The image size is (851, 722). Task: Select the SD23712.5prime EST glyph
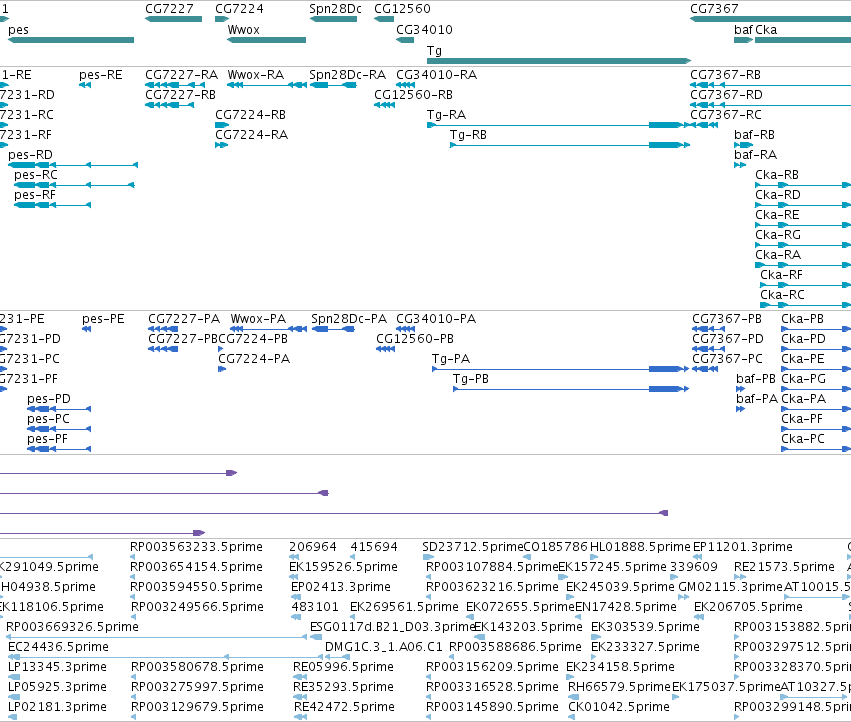click(428, 557)
